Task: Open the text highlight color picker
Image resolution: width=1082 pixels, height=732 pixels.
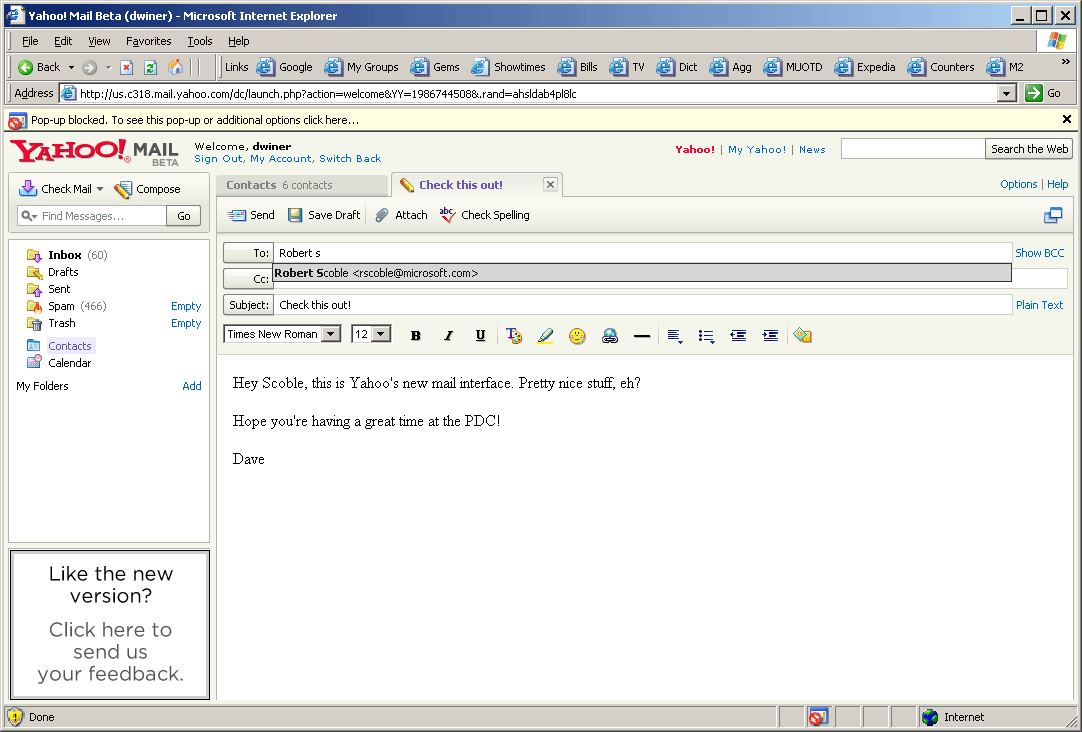Action: (x=545, y=336)
